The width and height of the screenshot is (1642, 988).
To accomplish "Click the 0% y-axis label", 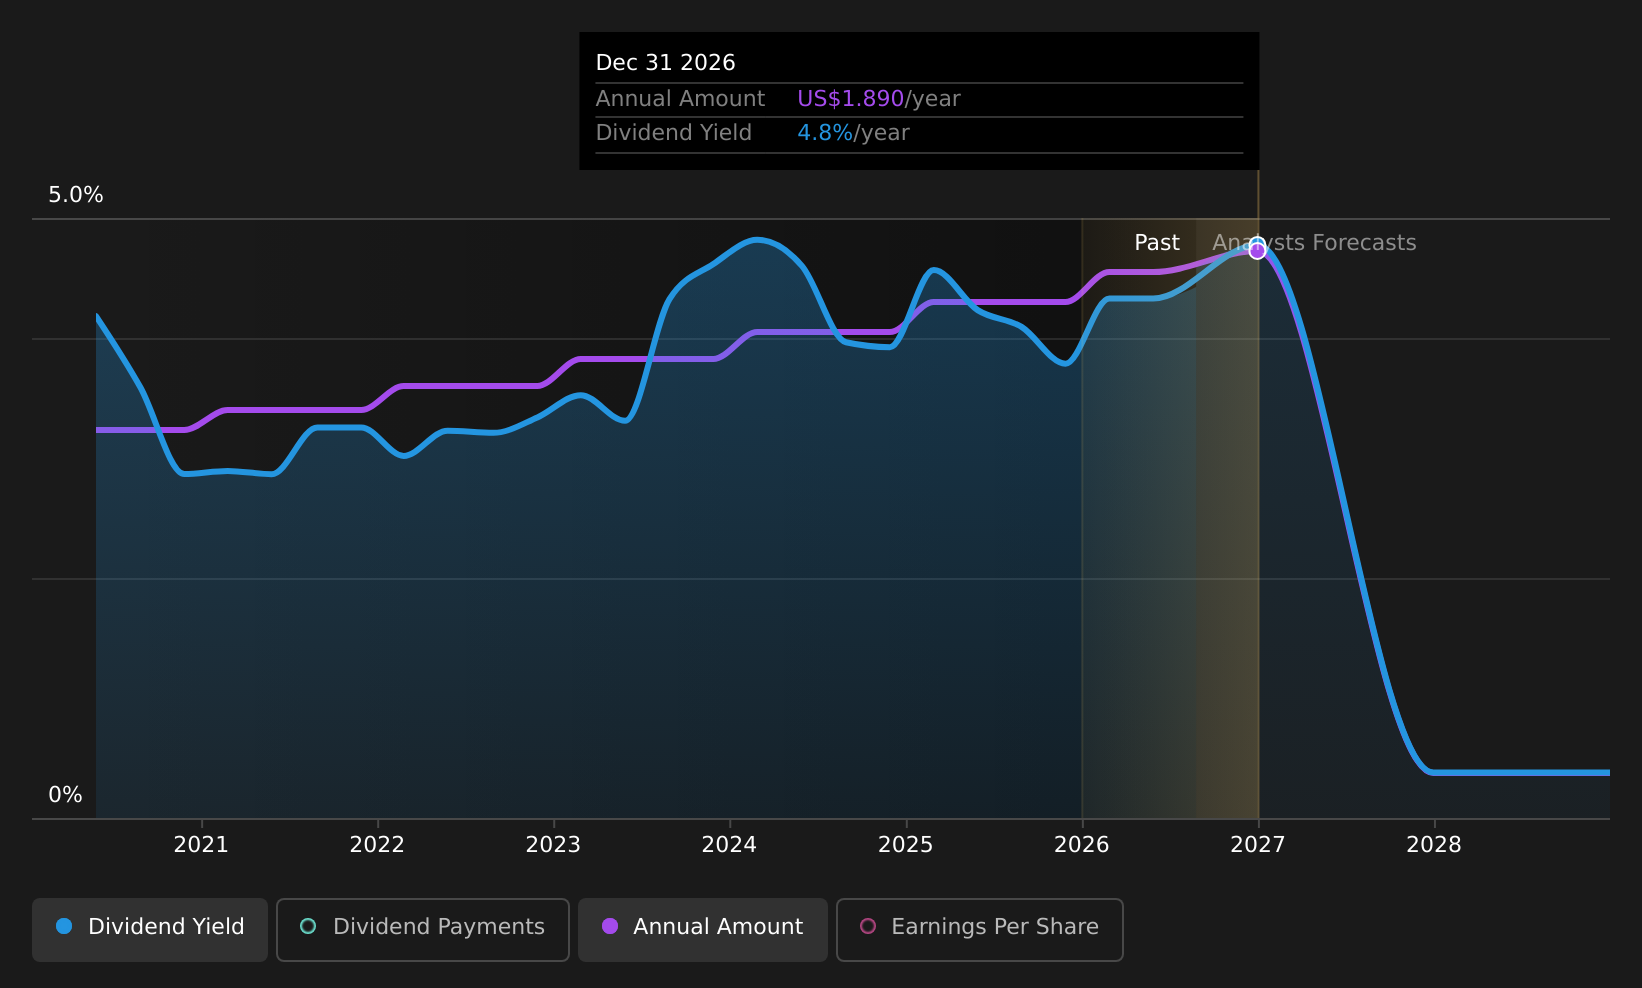I will click(65, 795).
